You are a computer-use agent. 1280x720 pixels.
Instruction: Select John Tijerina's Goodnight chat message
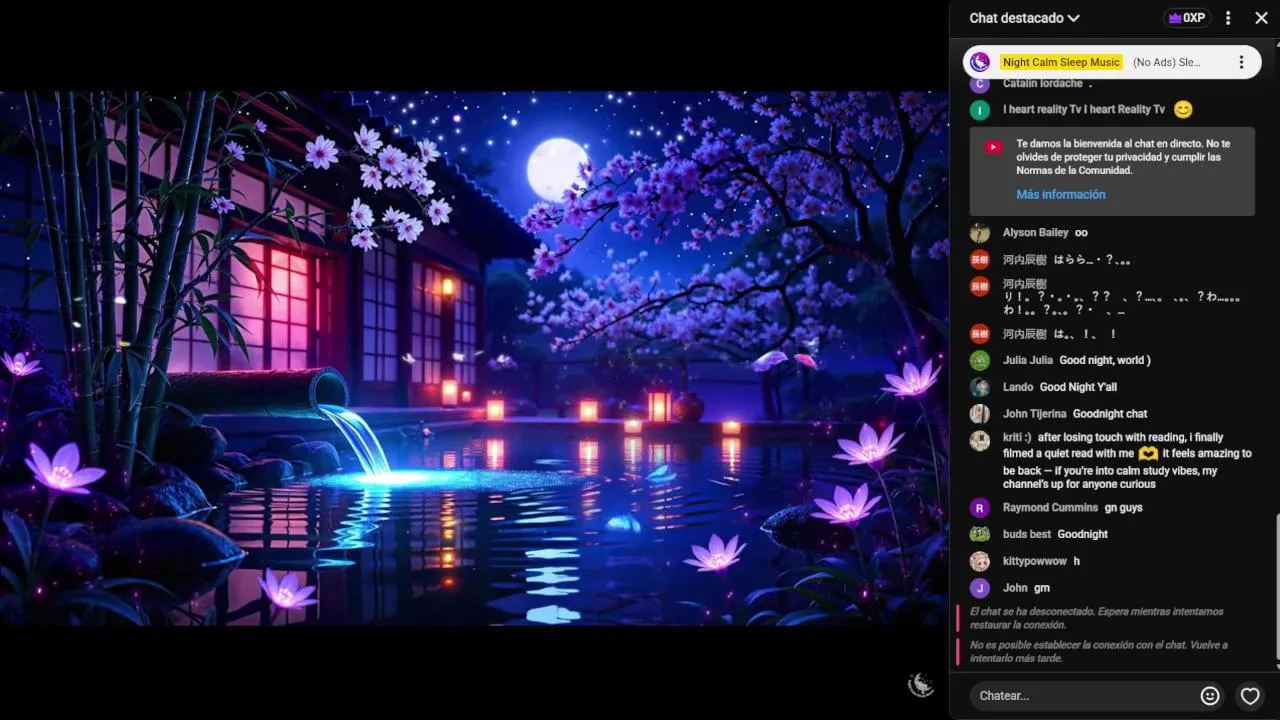(1110, 414)
